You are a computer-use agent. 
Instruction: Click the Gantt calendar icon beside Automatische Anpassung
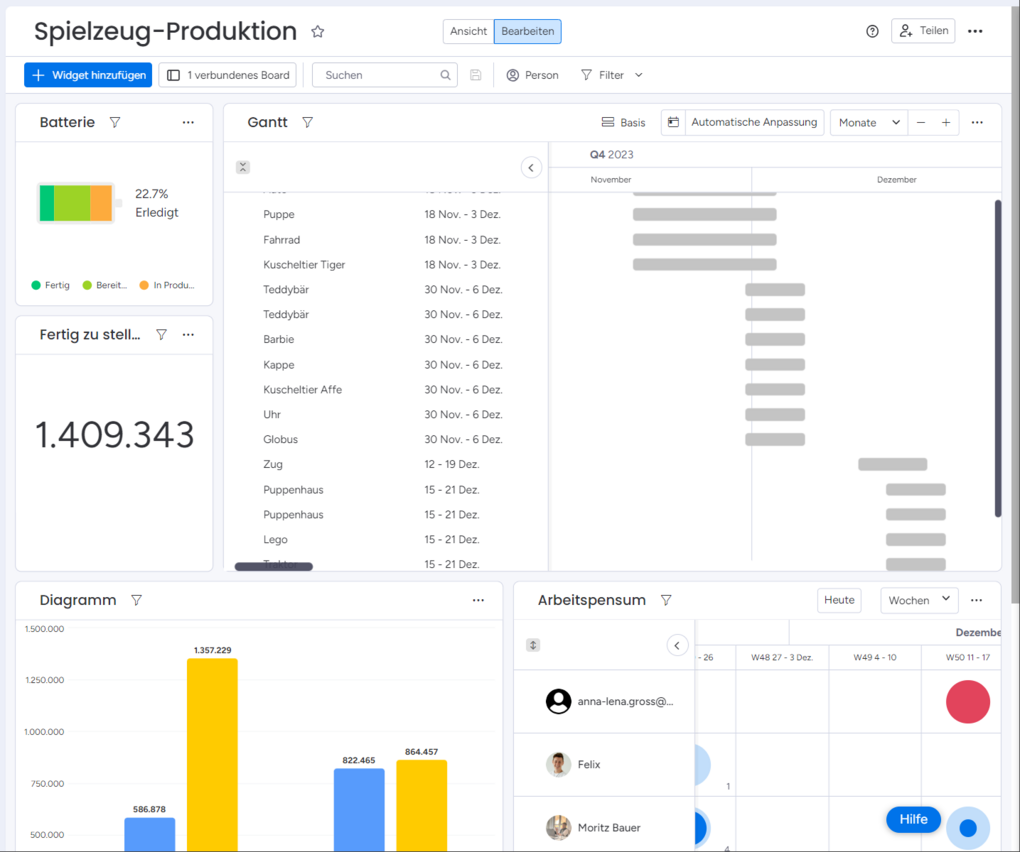click(x=673, y=122)
